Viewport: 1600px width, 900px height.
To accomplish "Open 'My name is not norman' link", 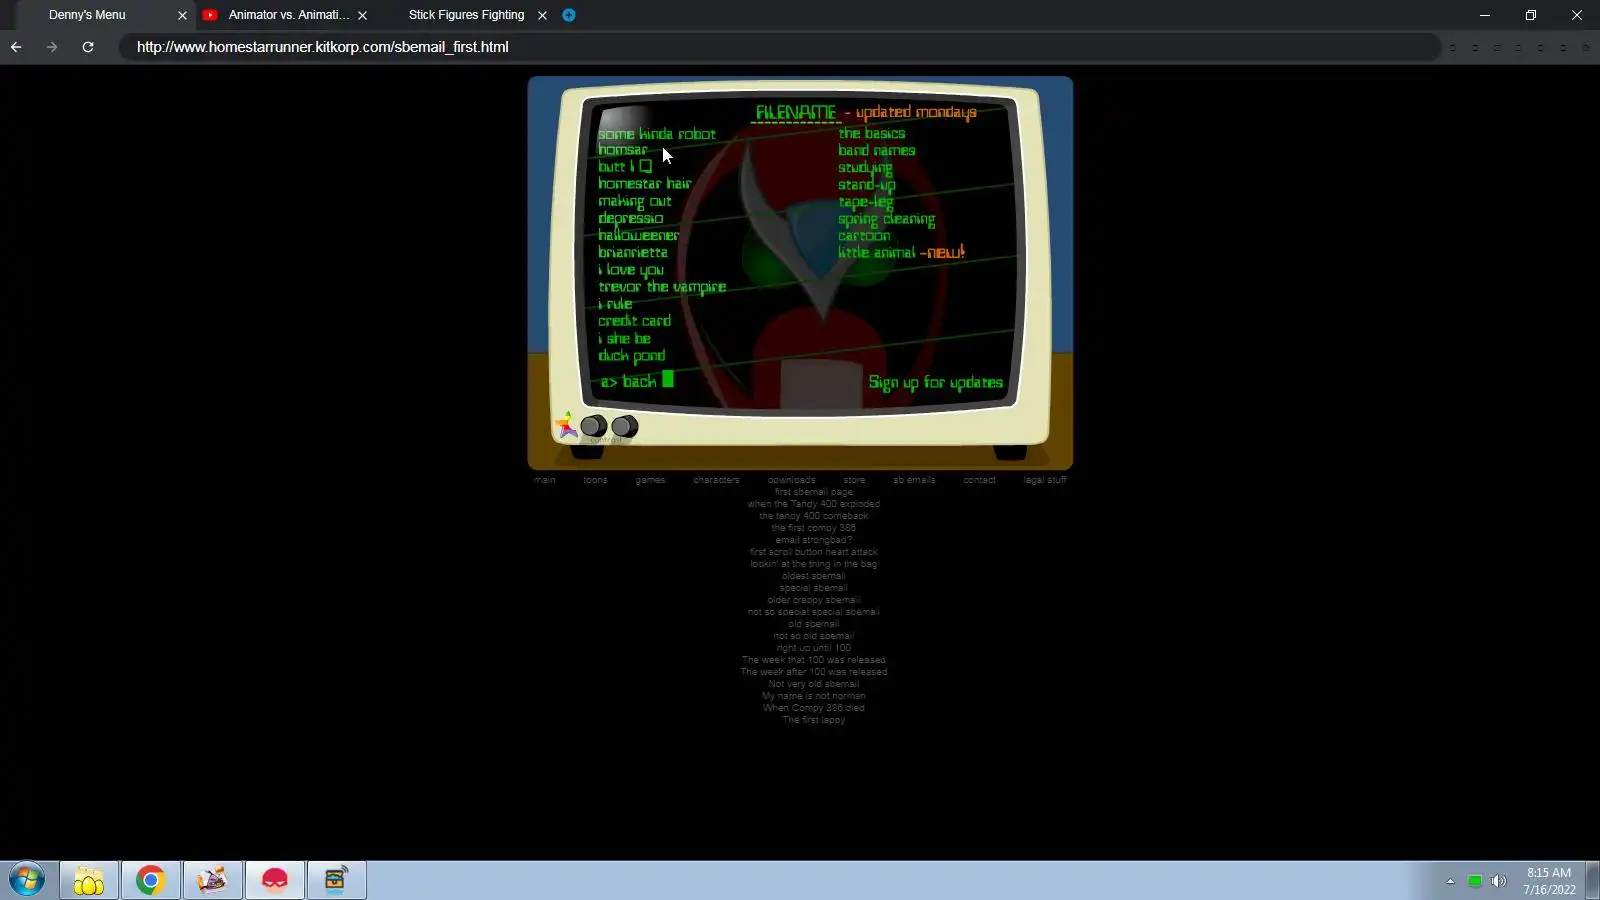I will [814, 696].
